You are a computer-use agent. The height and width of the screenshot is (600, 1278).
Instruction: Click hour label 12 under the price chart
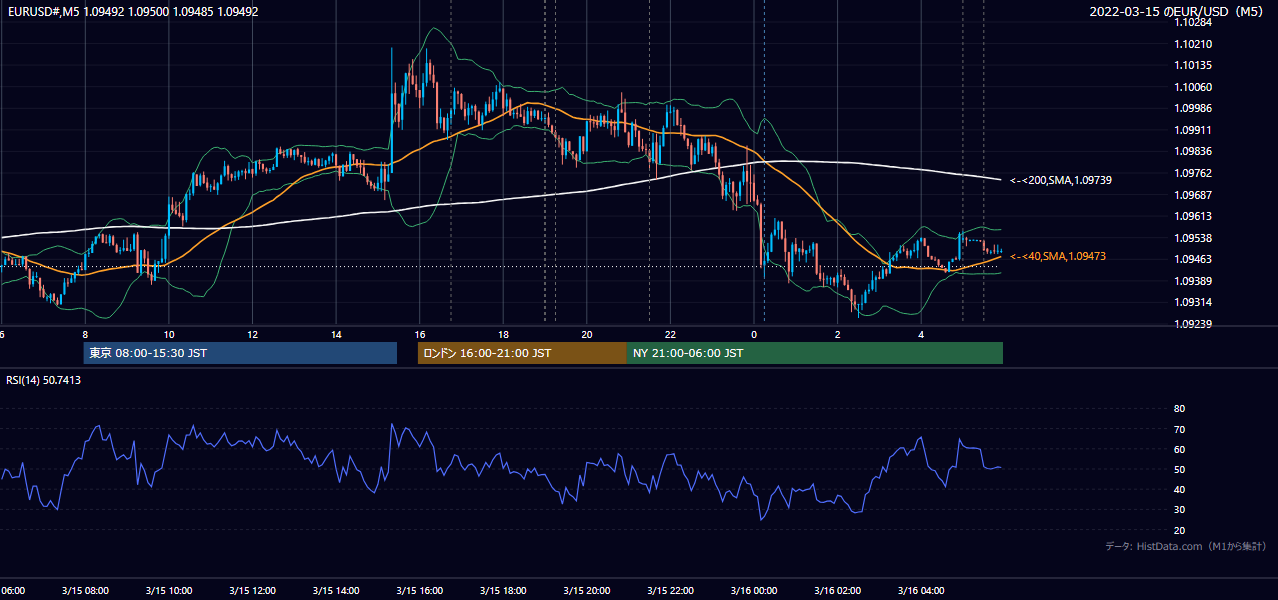click(x=253, y=334)
